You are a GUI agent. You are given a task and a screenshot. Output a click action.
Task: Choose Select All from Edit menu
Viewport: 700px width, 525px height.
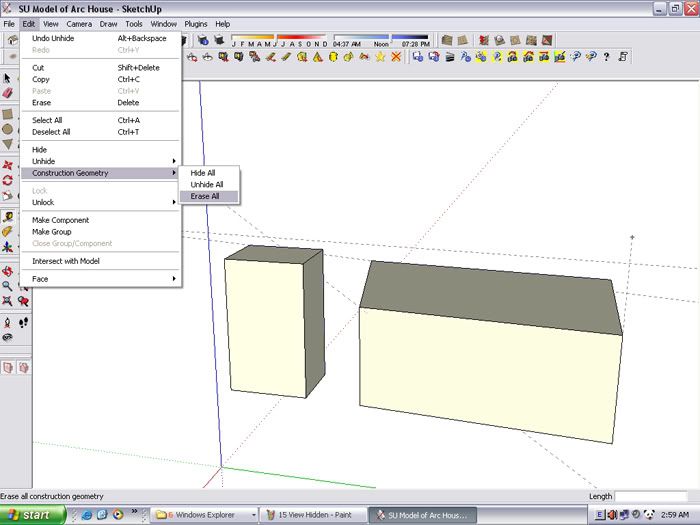(x=101, y=120)
